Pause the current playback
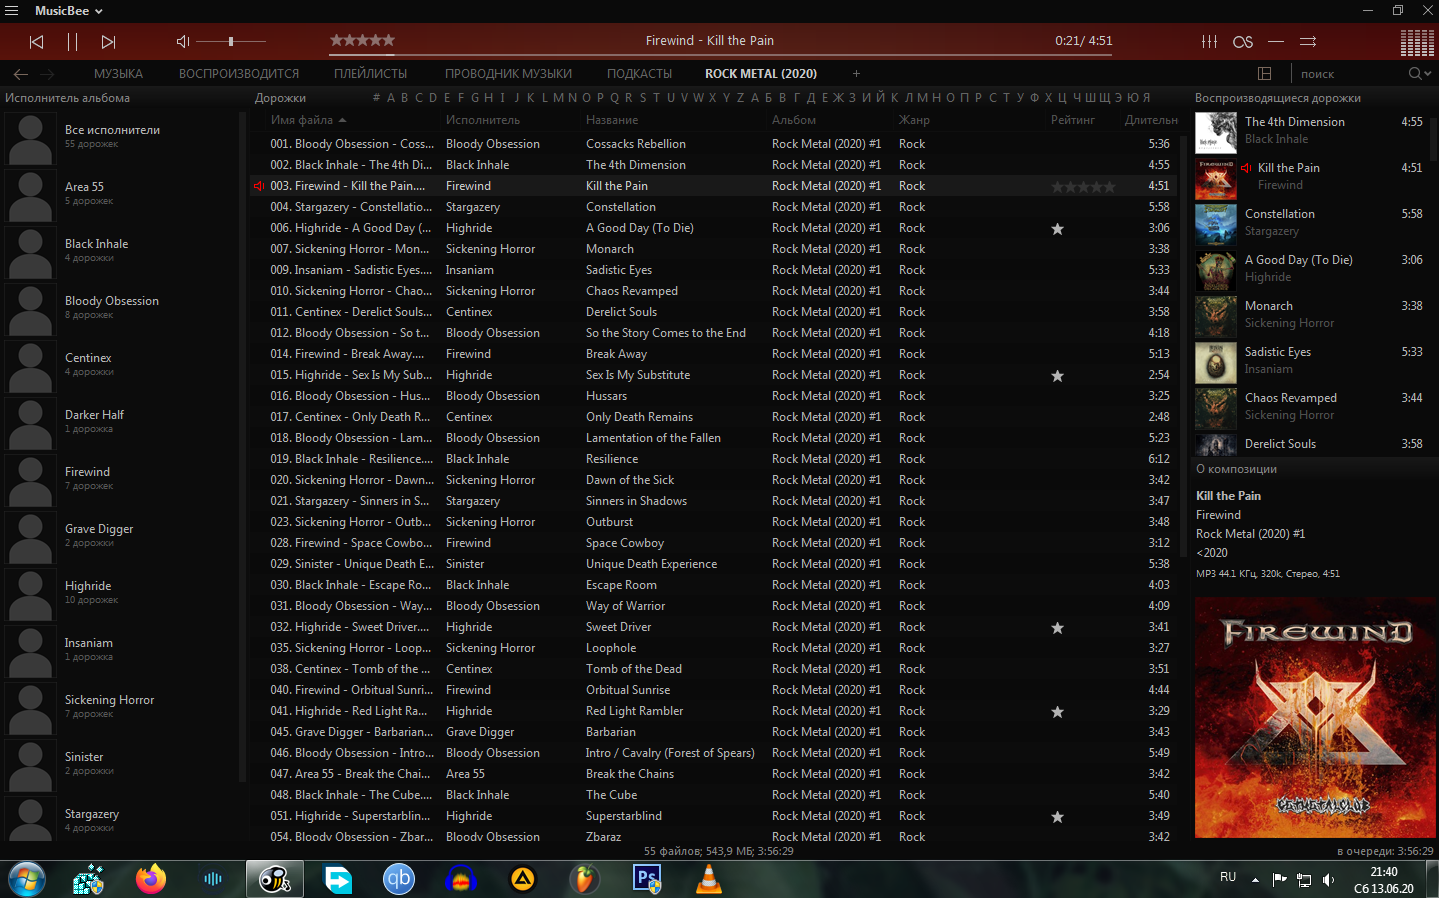Viewport: 1439px width, 898px height. pos(72,42)
